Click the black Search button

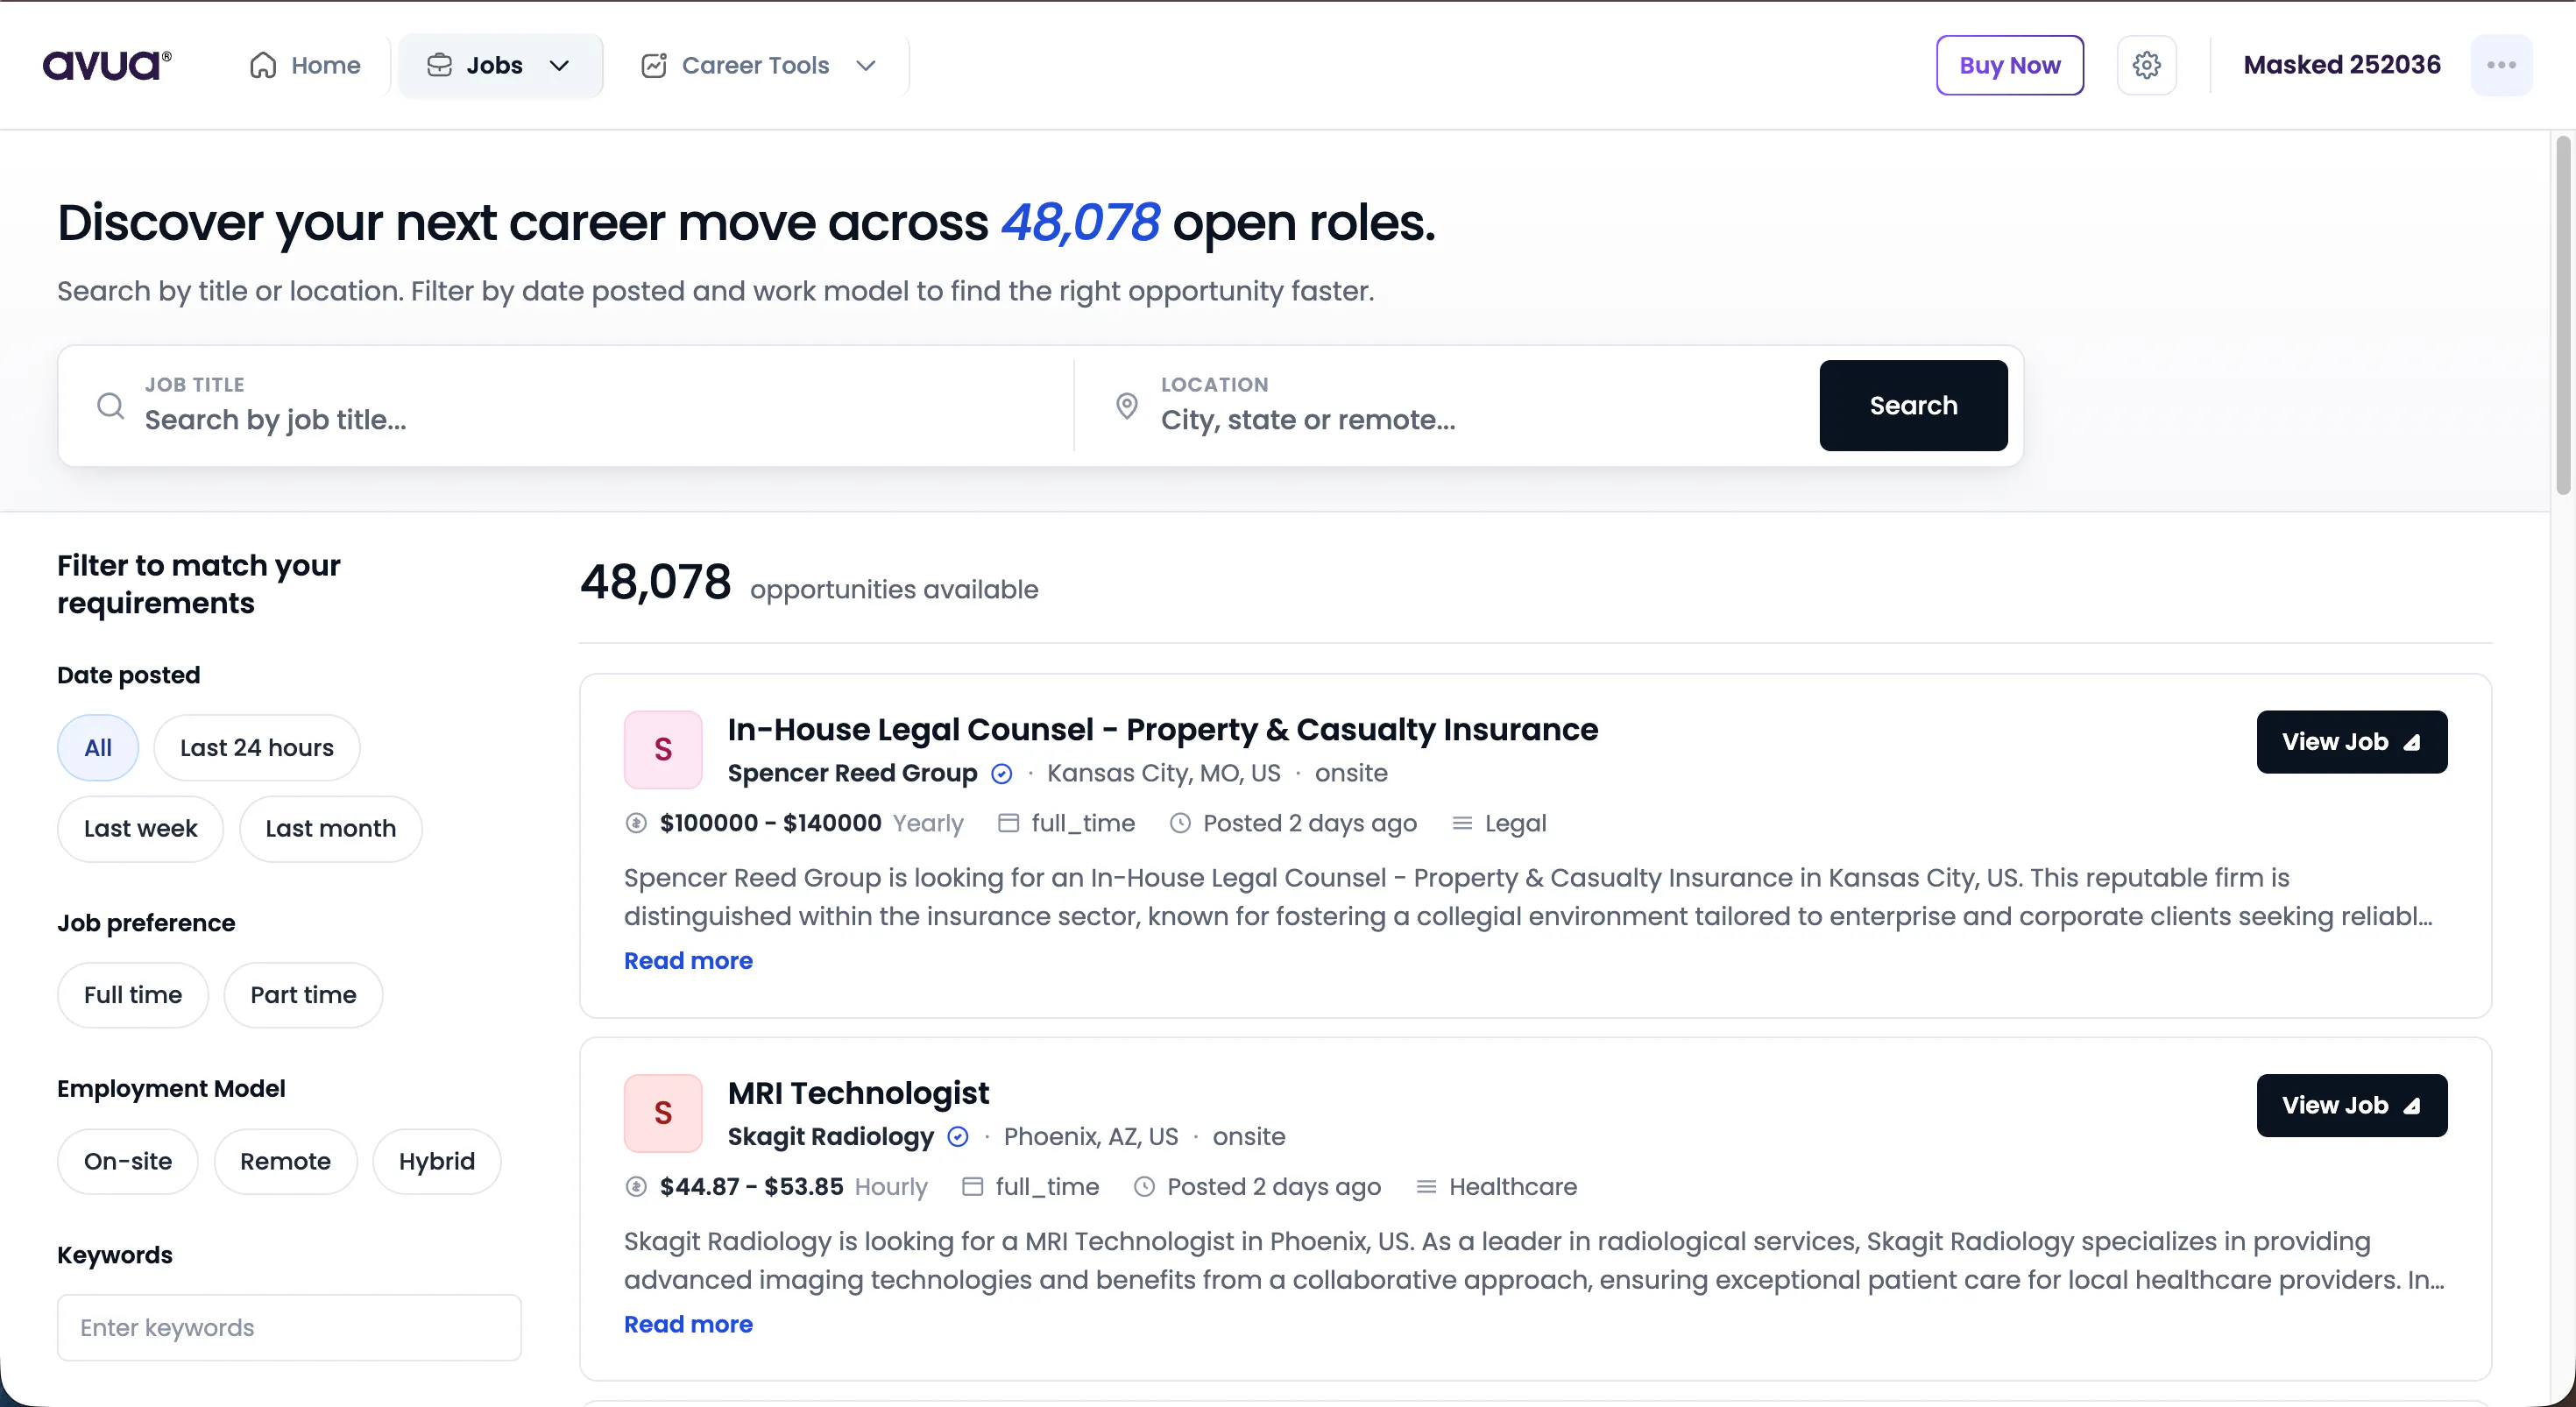[x=1913, y=405]
